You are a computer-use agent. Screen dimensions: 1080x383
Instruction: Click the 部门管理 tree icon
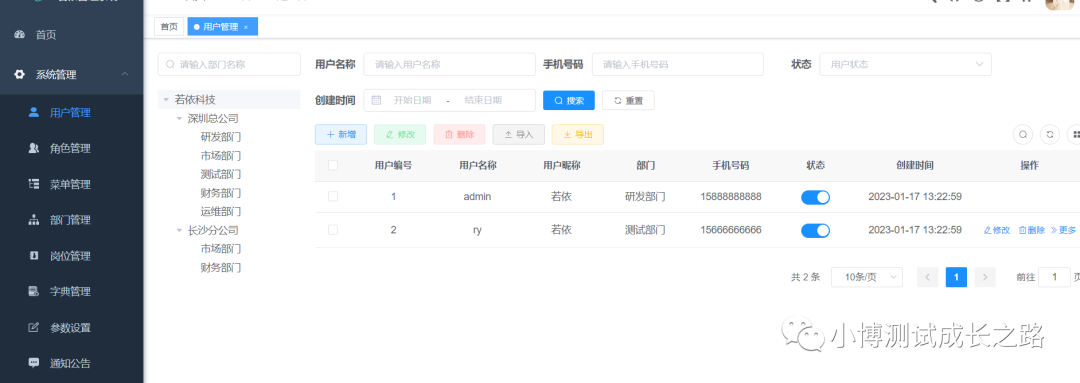[x=33, y=220]
